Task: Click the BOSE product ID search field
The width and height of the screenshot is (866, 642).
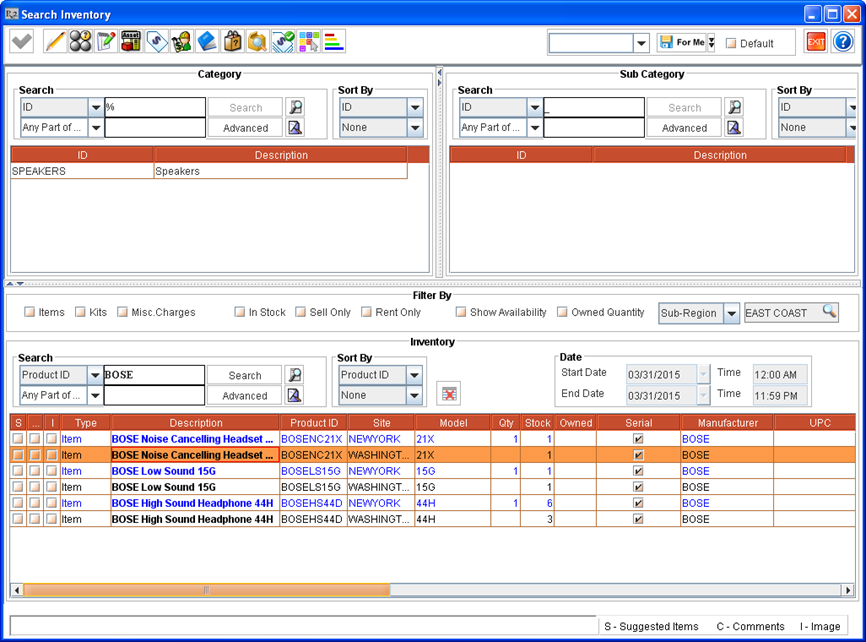Action: coord(154,375)
